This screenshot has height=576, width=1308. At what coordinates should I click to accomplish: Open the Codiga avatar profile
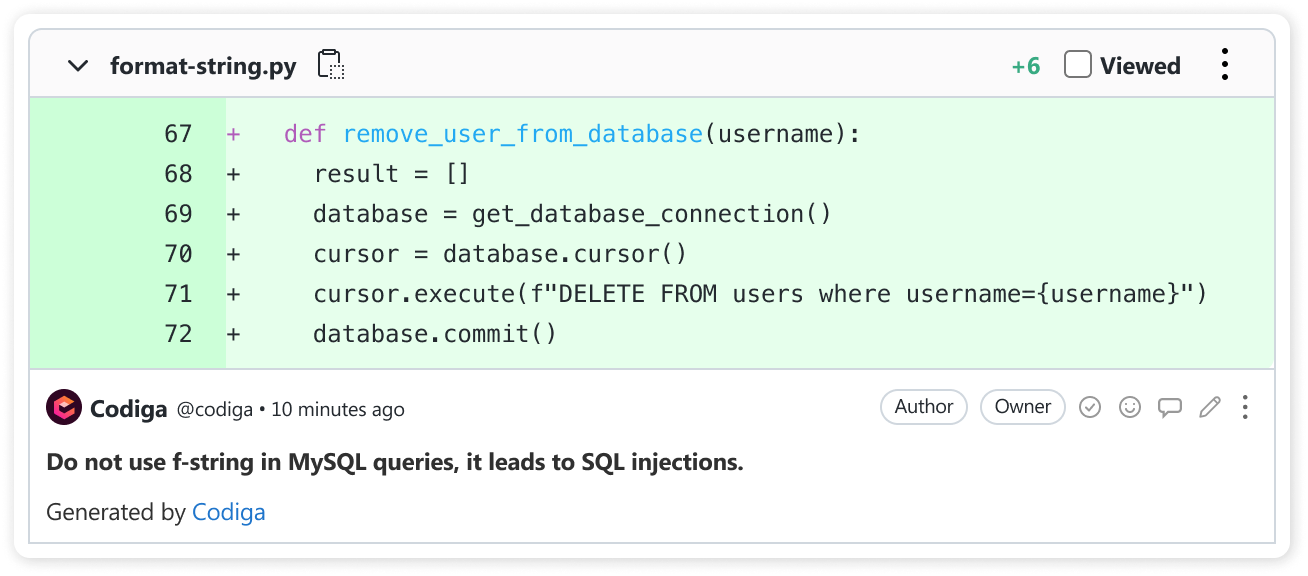[64, 407]
